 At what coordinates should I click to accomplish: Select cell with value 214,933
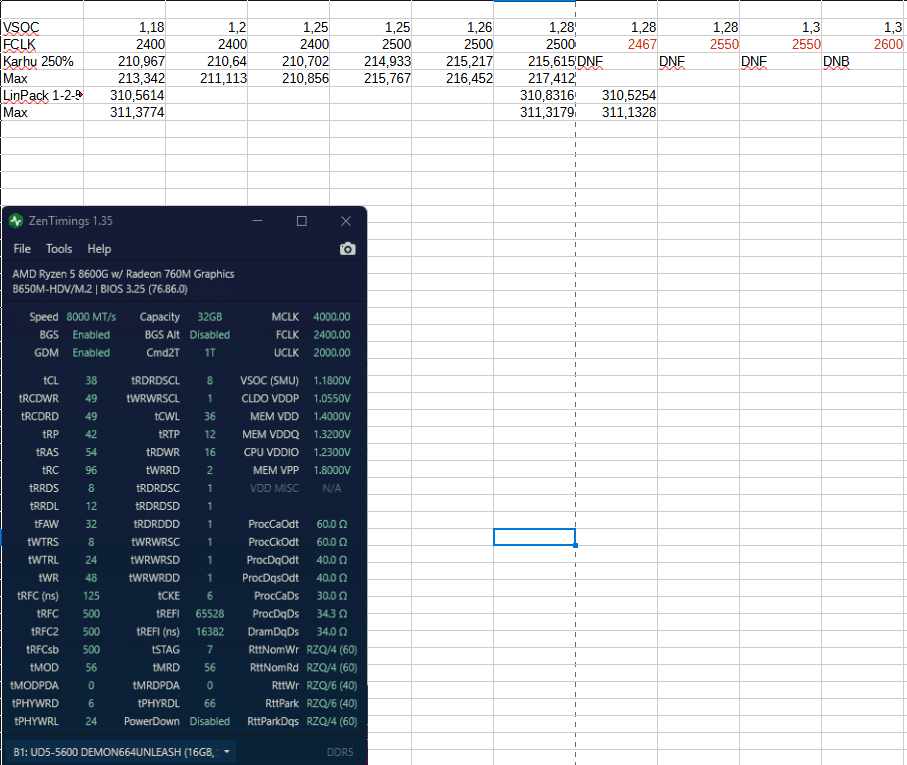click(371, 61)
